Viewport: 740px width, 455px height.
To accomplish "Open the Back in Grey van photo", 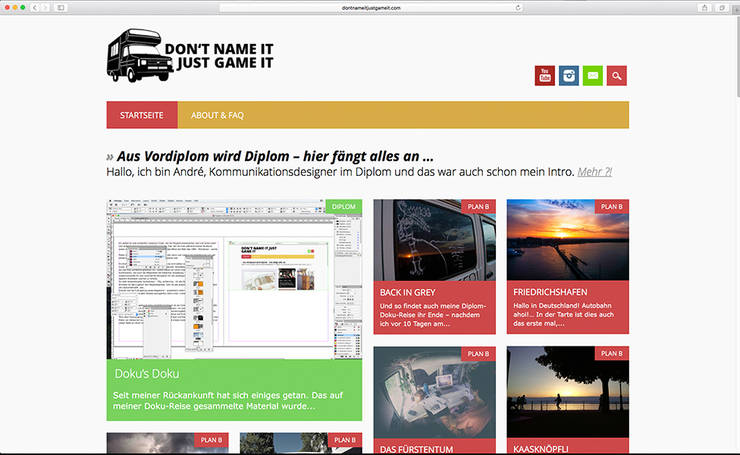I will [435, 240].
